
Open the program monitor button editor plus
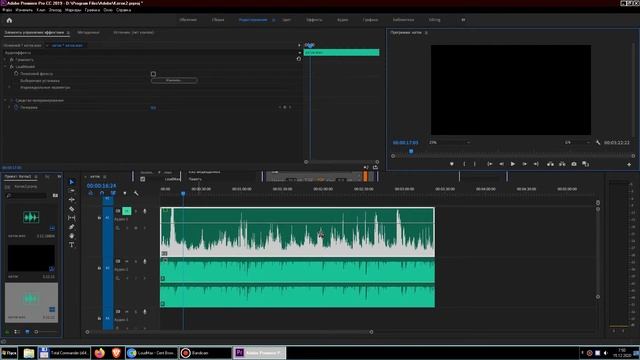(x=629, y=164)
